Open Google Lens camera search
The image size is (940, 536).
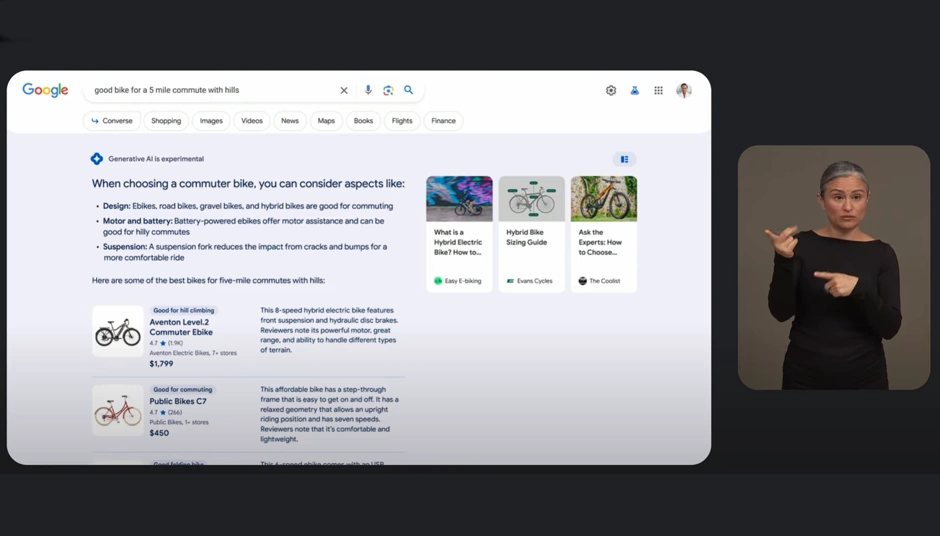click(x=388, y=91)
